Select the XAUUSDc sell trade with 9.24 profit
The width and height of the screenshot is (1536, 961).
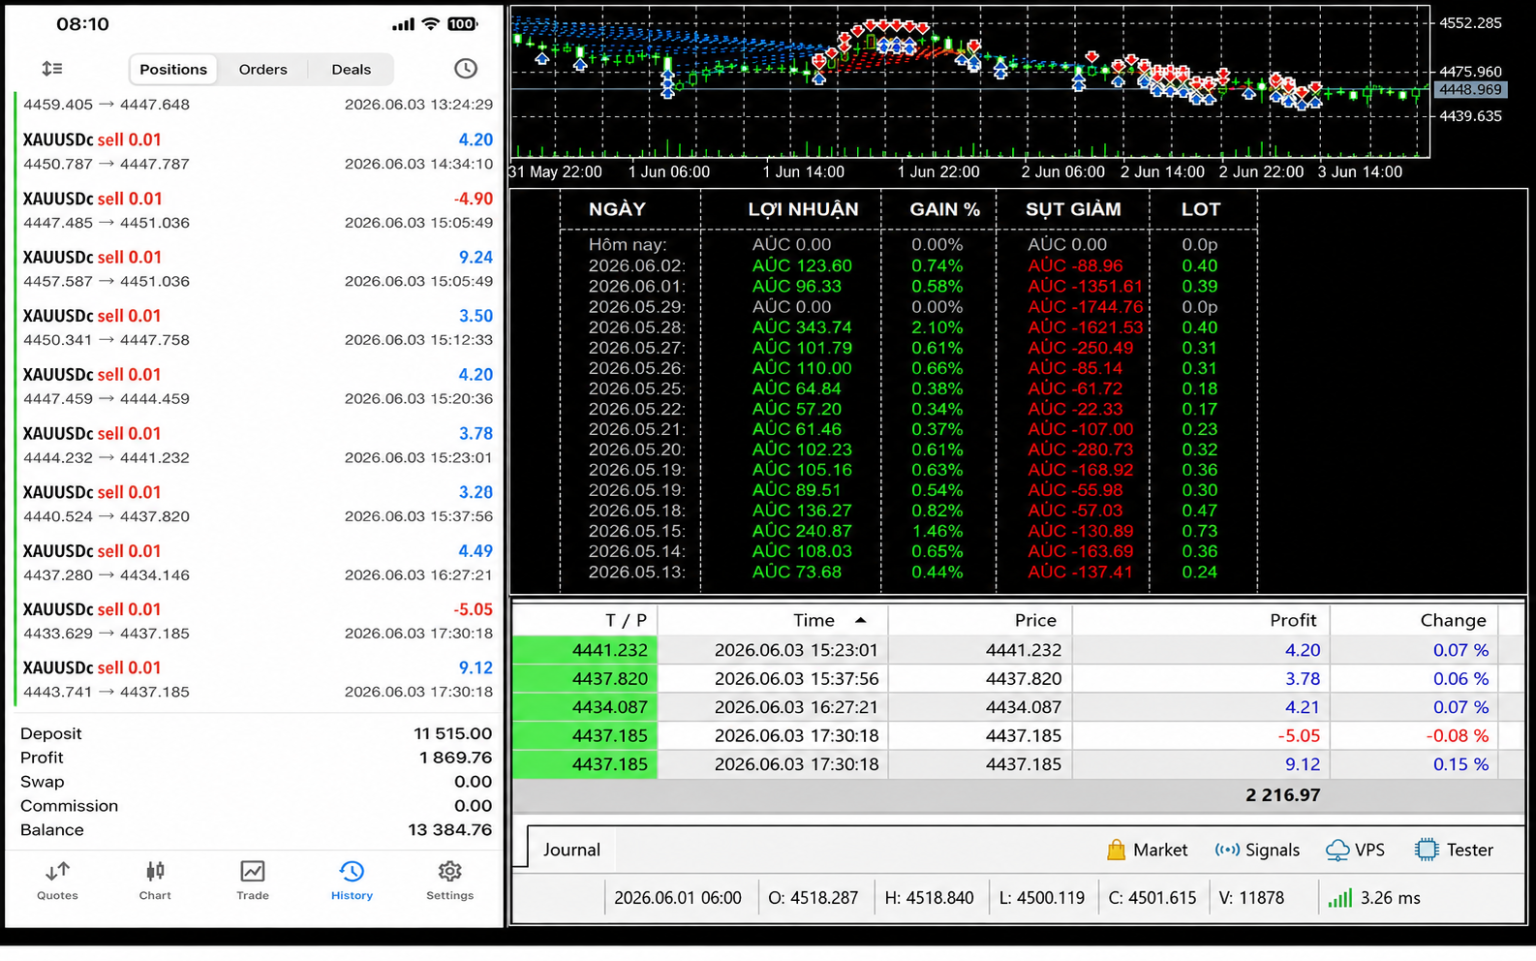(258, 269)
